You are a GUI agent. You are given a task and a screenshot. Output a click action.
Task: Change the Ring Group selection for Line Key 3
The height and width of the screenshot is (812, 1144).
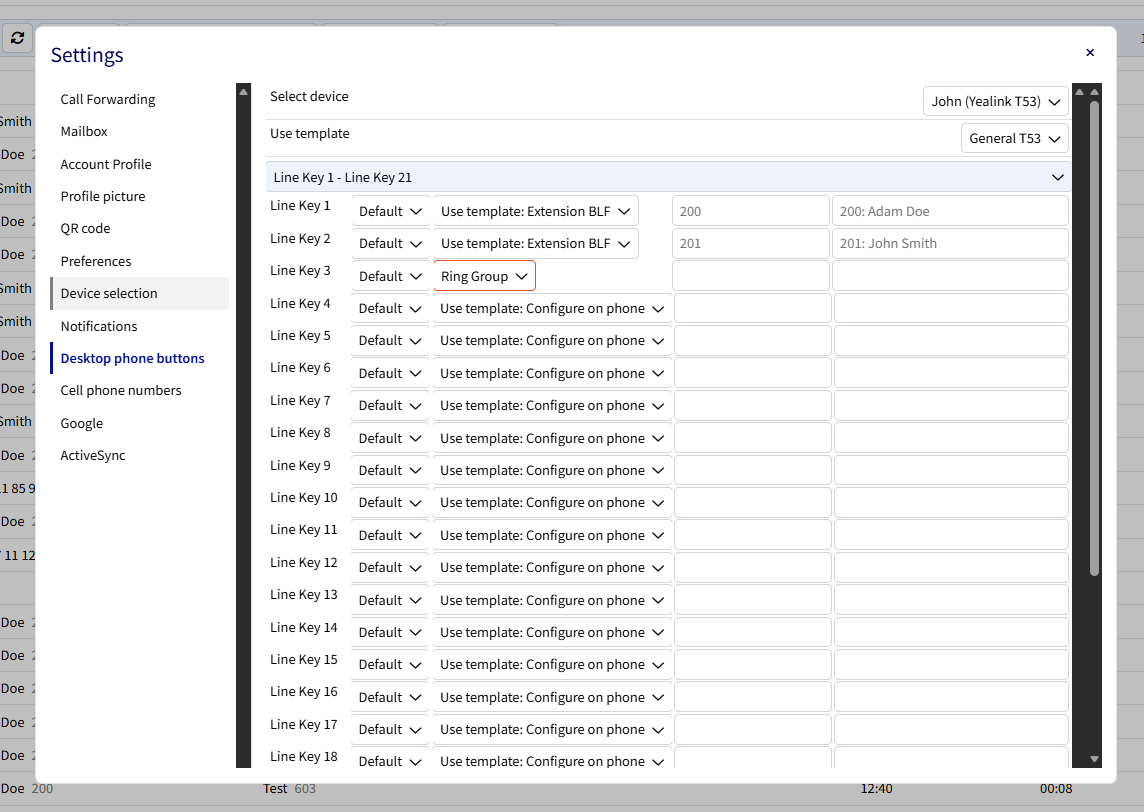pos(484,275)
